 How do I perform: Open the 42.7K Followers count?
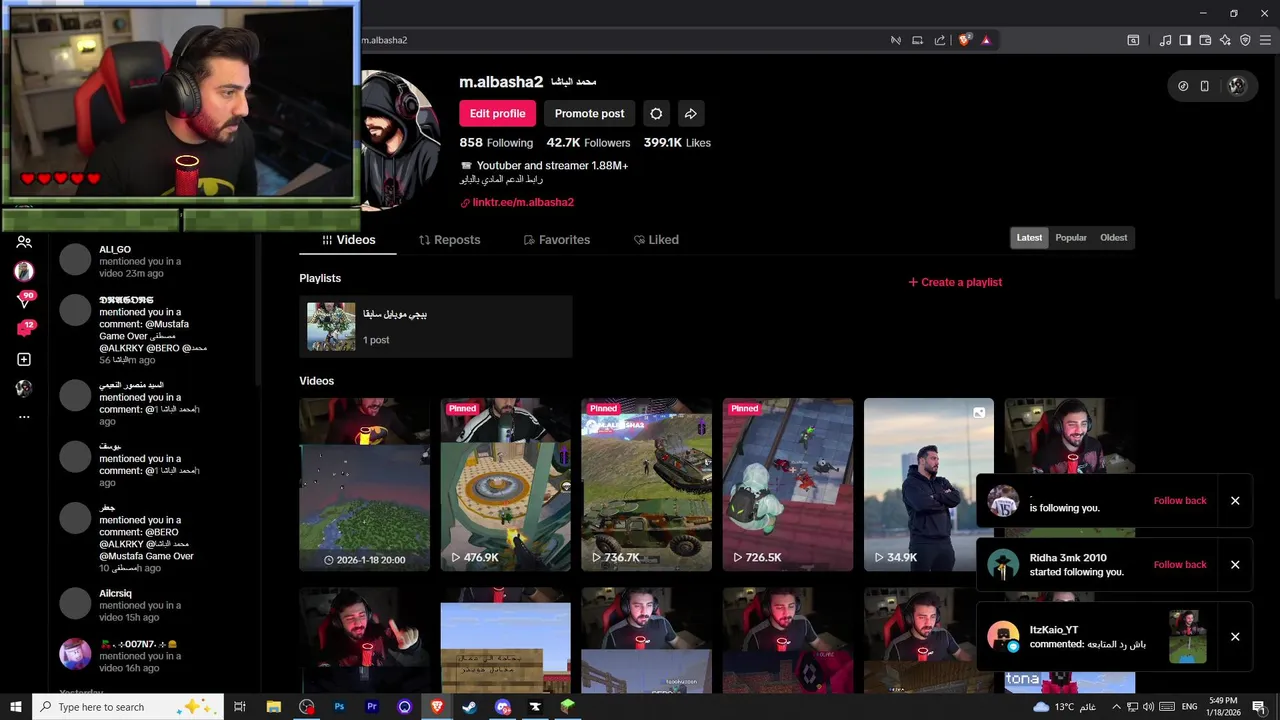[588, 143]
